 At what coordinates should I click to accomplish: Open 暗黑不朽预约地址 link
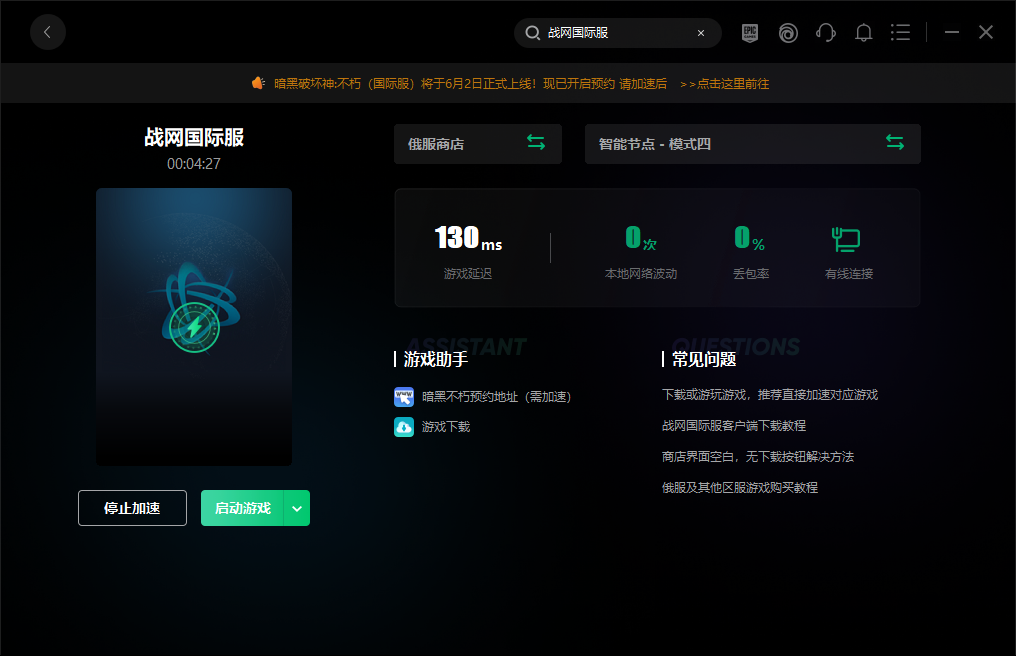(496, 397)
